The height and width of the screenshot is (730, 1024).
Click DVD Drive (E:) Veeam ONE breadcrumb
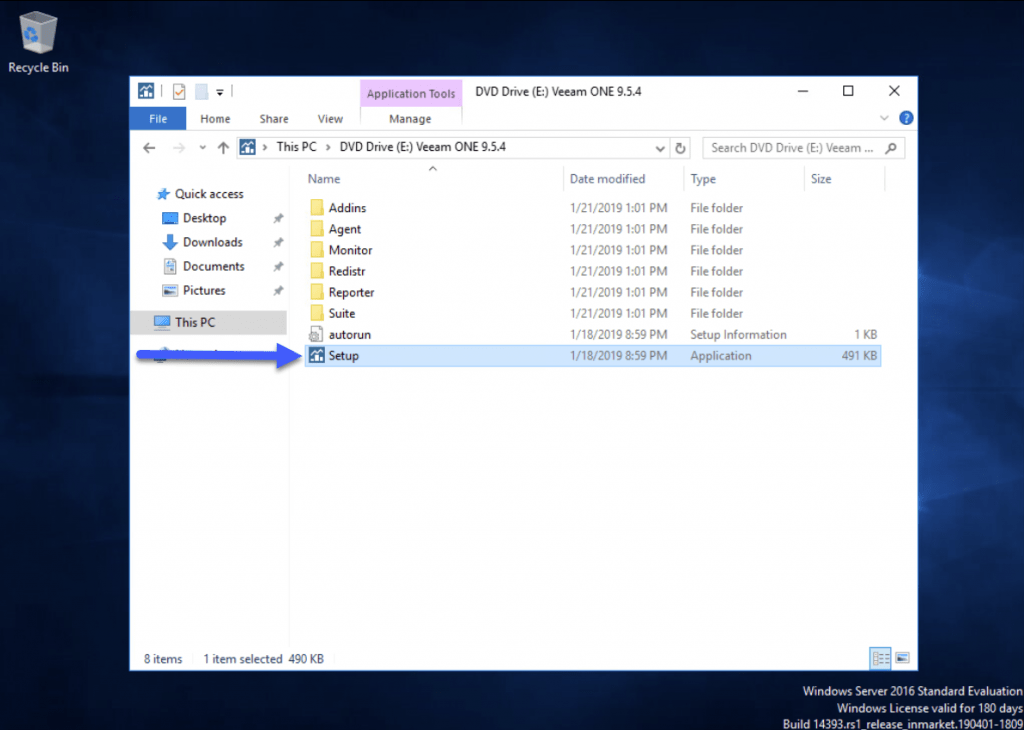point(423,148)
